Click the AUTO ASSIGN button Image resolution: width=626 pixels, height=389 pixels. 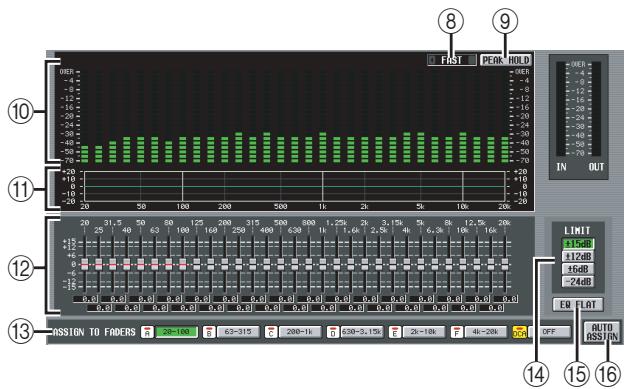pos(602,332)
